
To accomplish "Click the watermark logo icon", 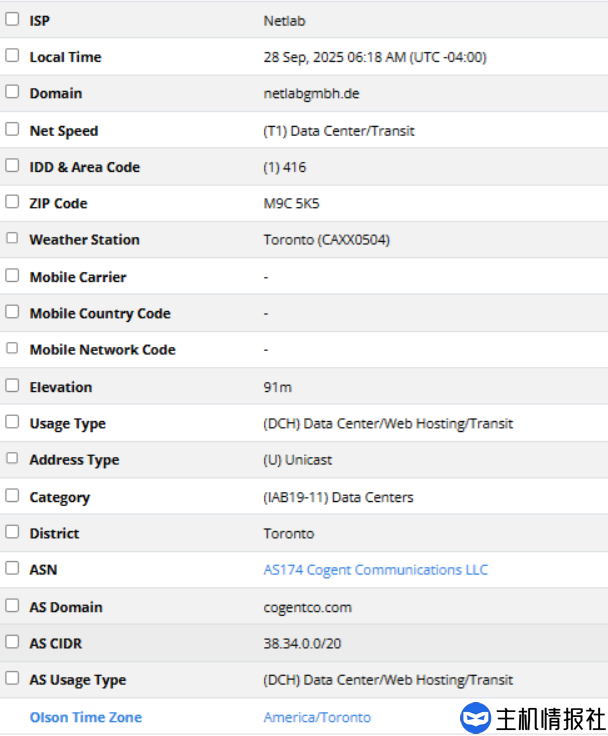I will (x=476, y=718).
